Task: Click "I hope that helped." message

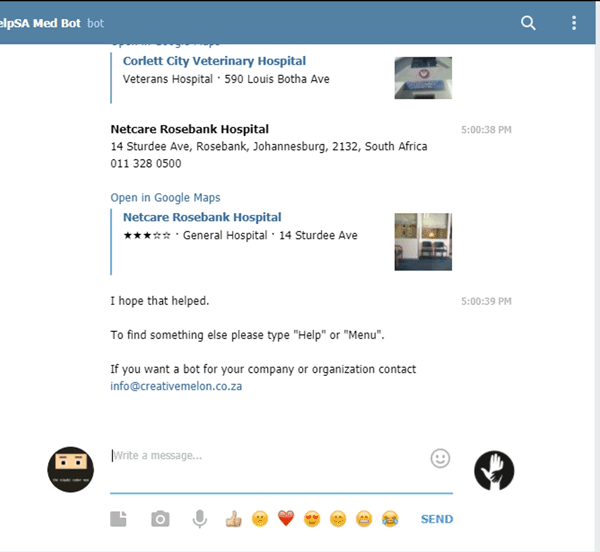Action: tap(160, 301)
